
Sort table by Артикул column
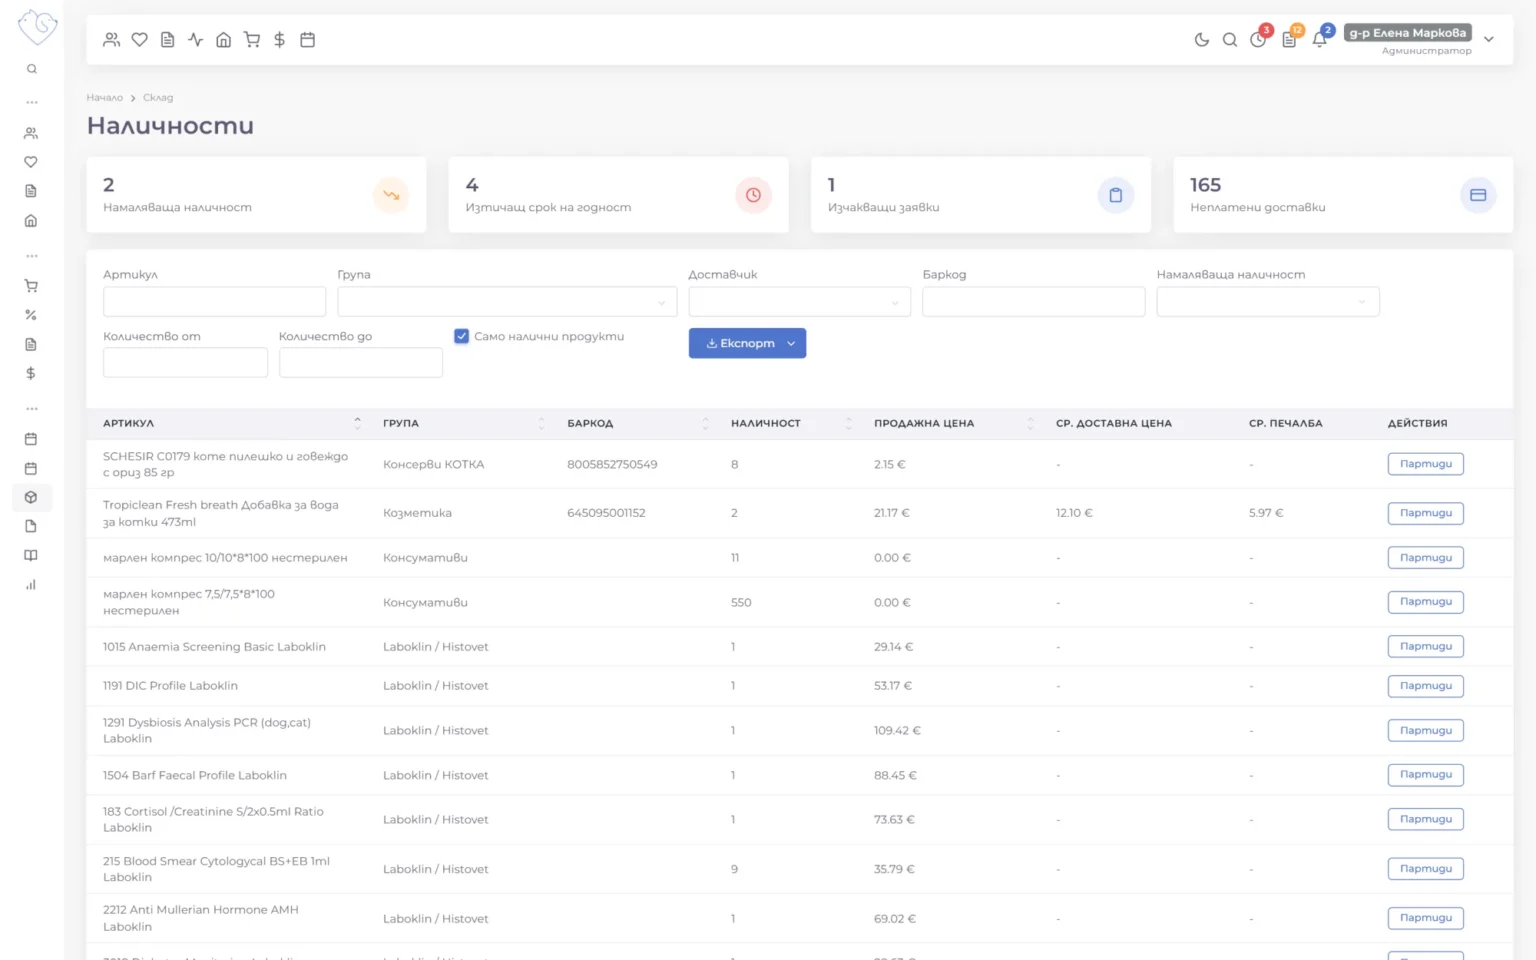[232, 423]
